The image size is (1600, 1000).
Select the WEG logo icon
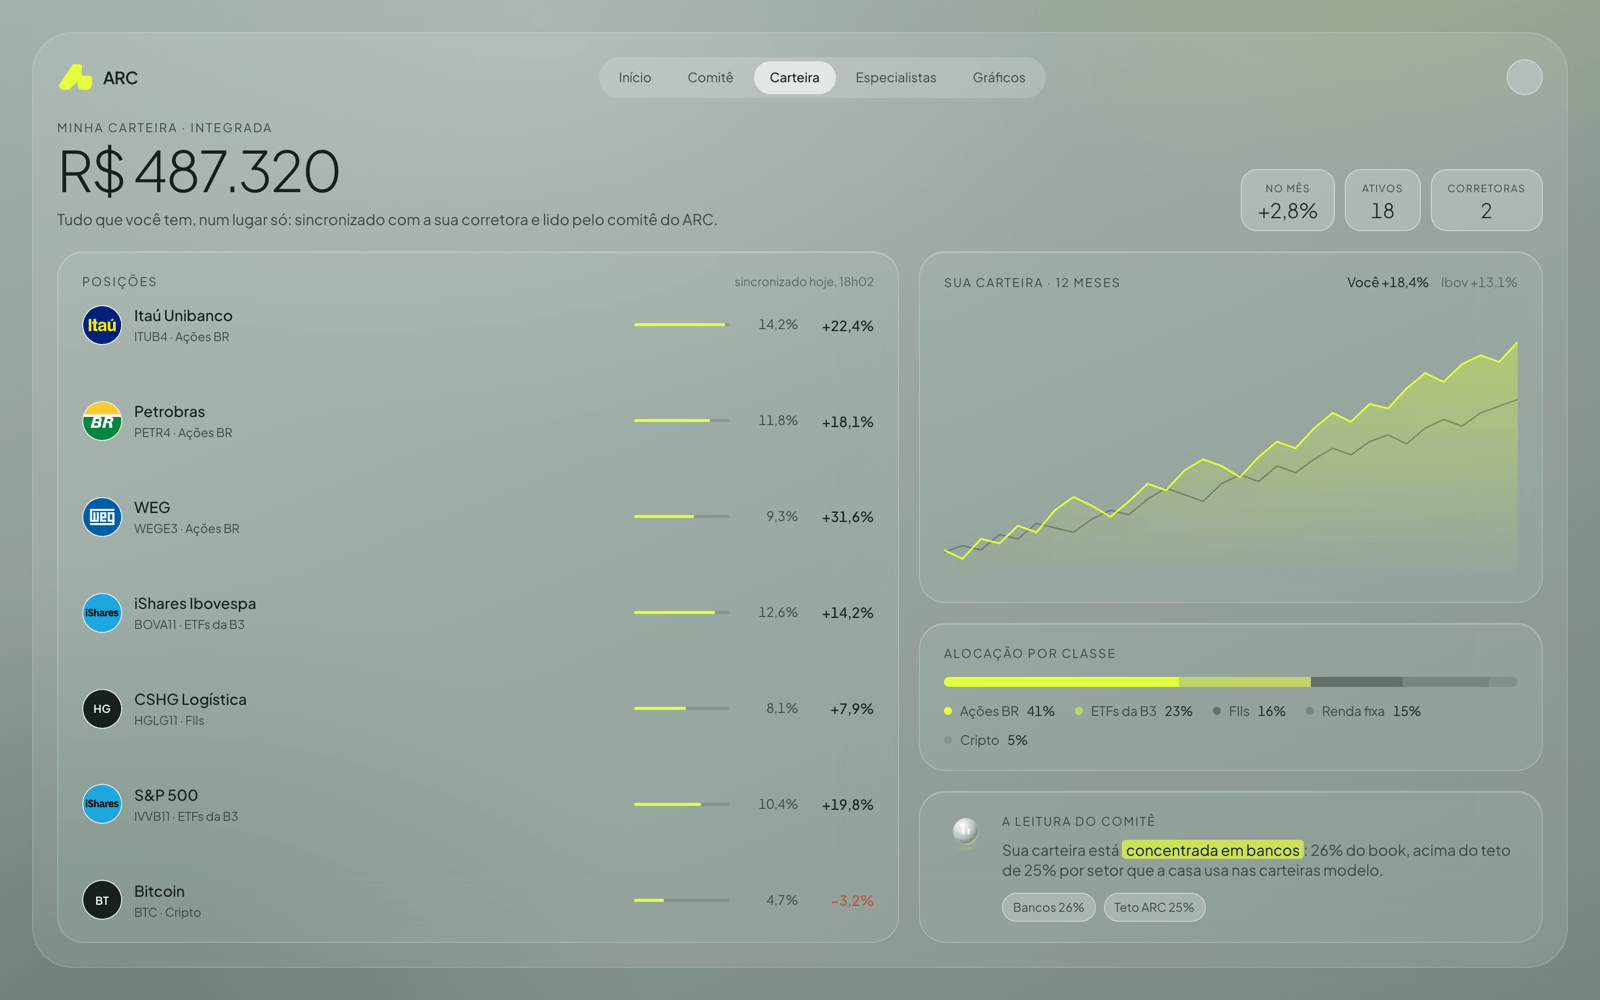pos(102,517)
